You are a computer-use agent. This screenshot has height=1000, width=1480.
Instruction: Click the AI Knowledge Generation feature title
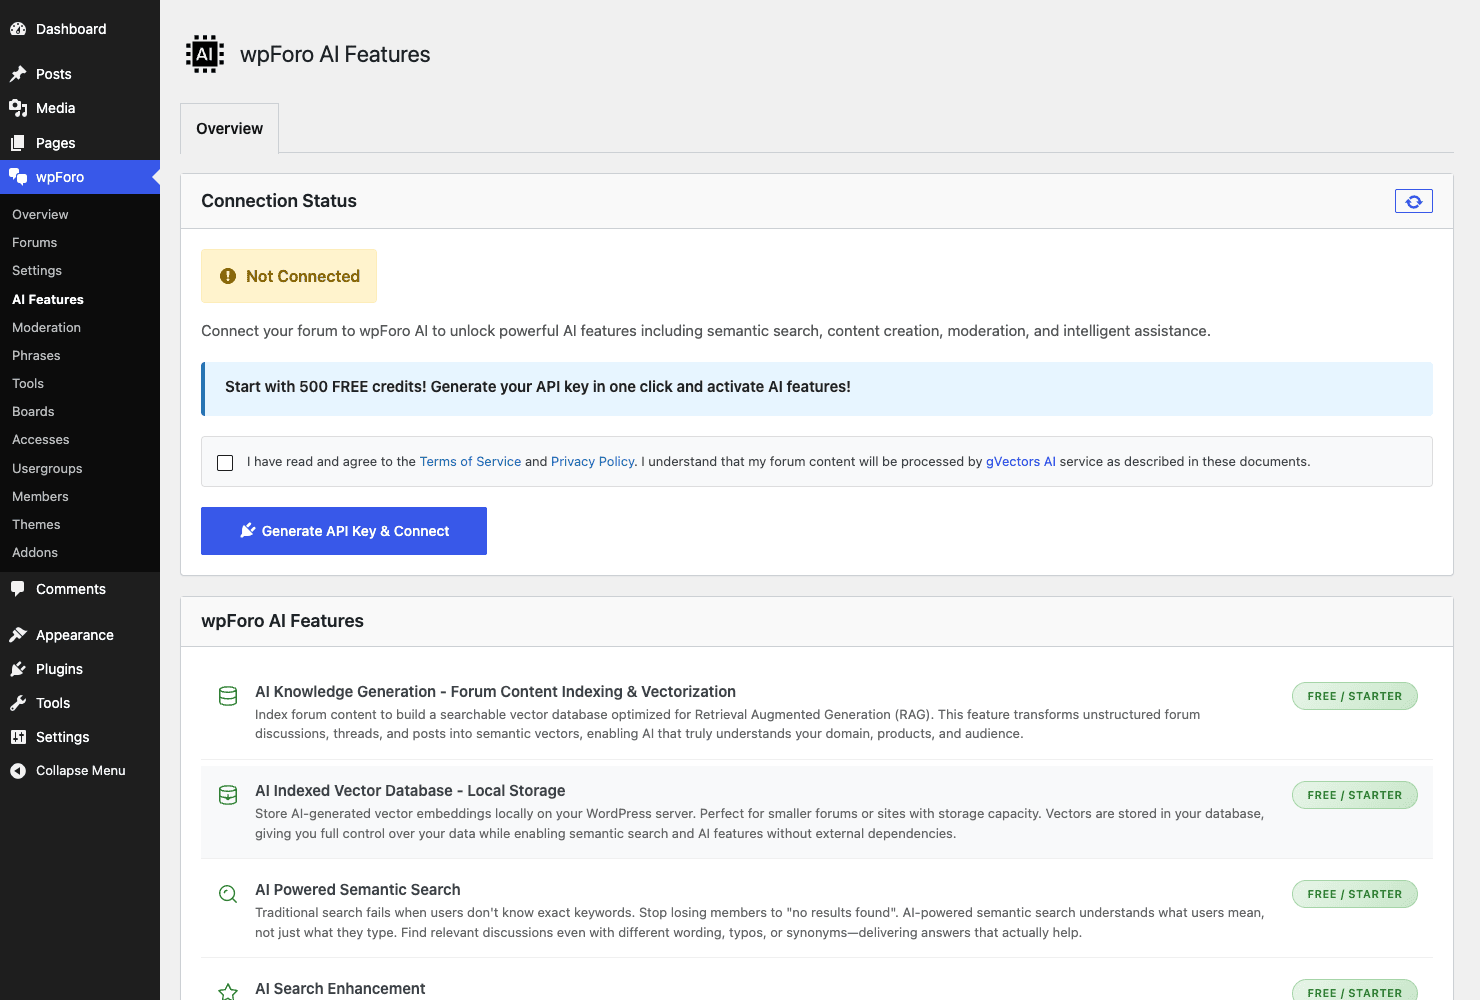coord(495,691)
